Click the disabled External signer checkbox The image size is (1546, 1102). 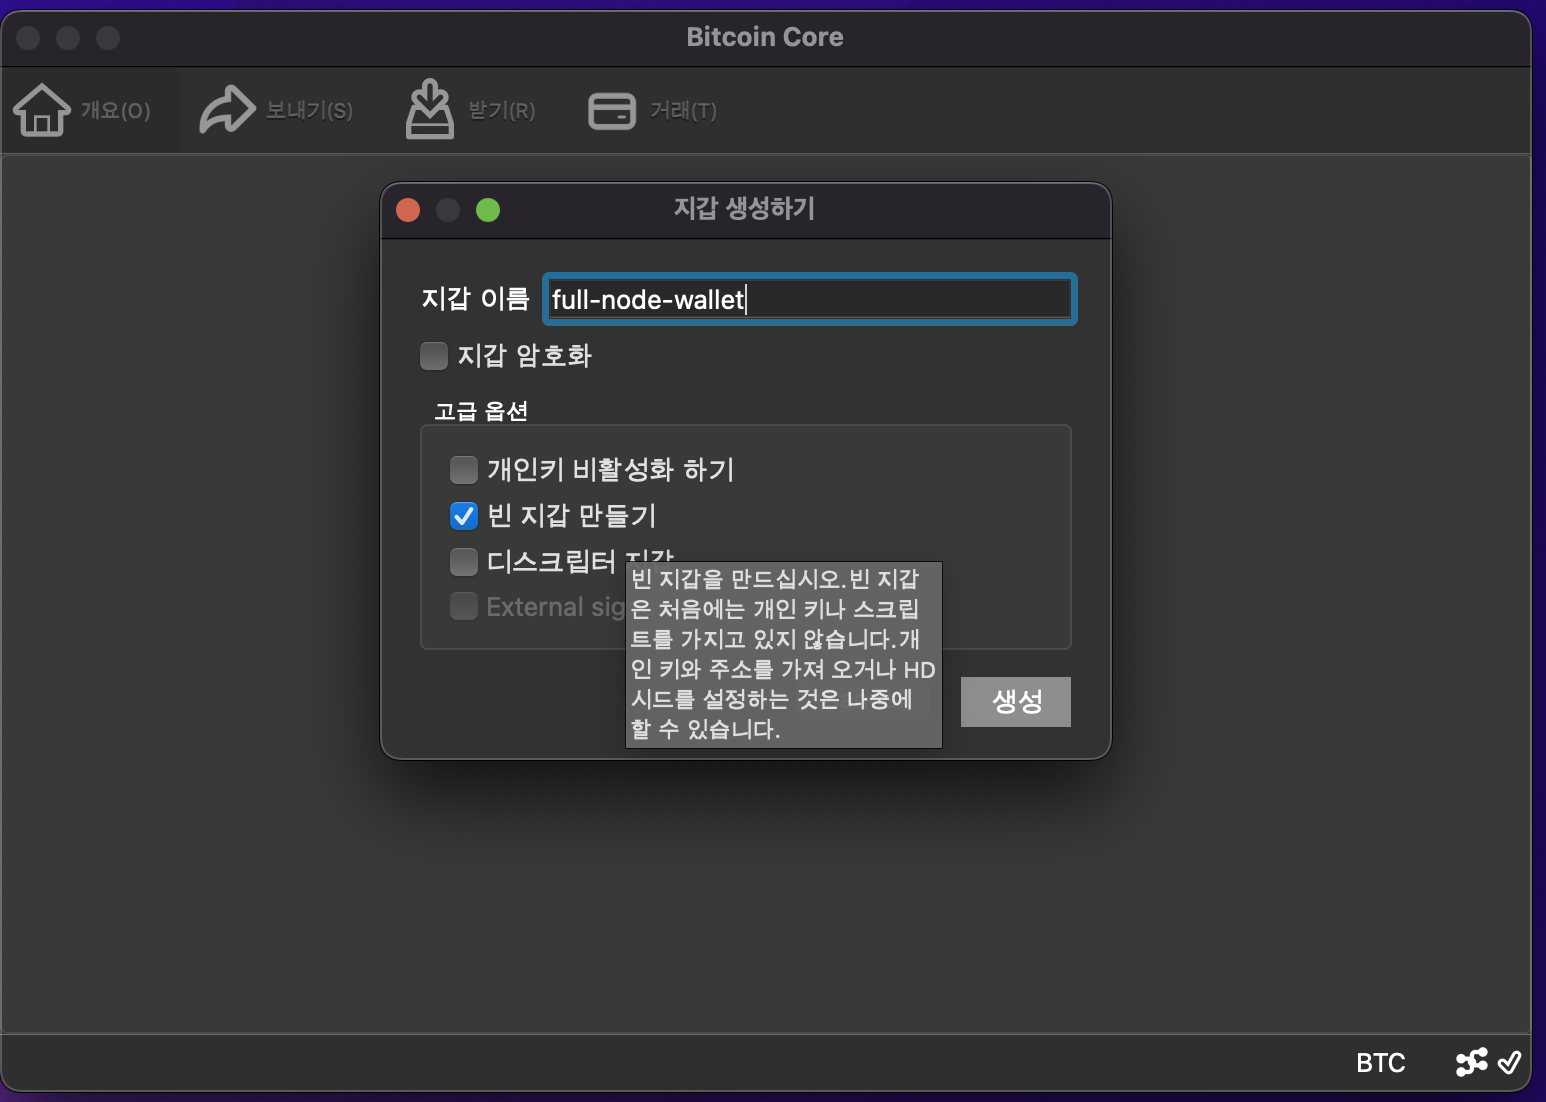464,607
